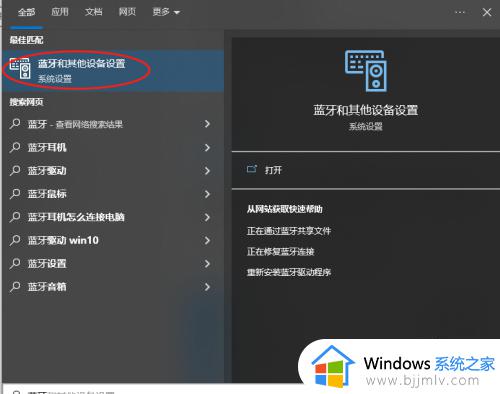Click the search icon next to 蓝牙耳机
The width and height of the screenshot is (500, 394).
pyautogui.click(x=15, y=147)
